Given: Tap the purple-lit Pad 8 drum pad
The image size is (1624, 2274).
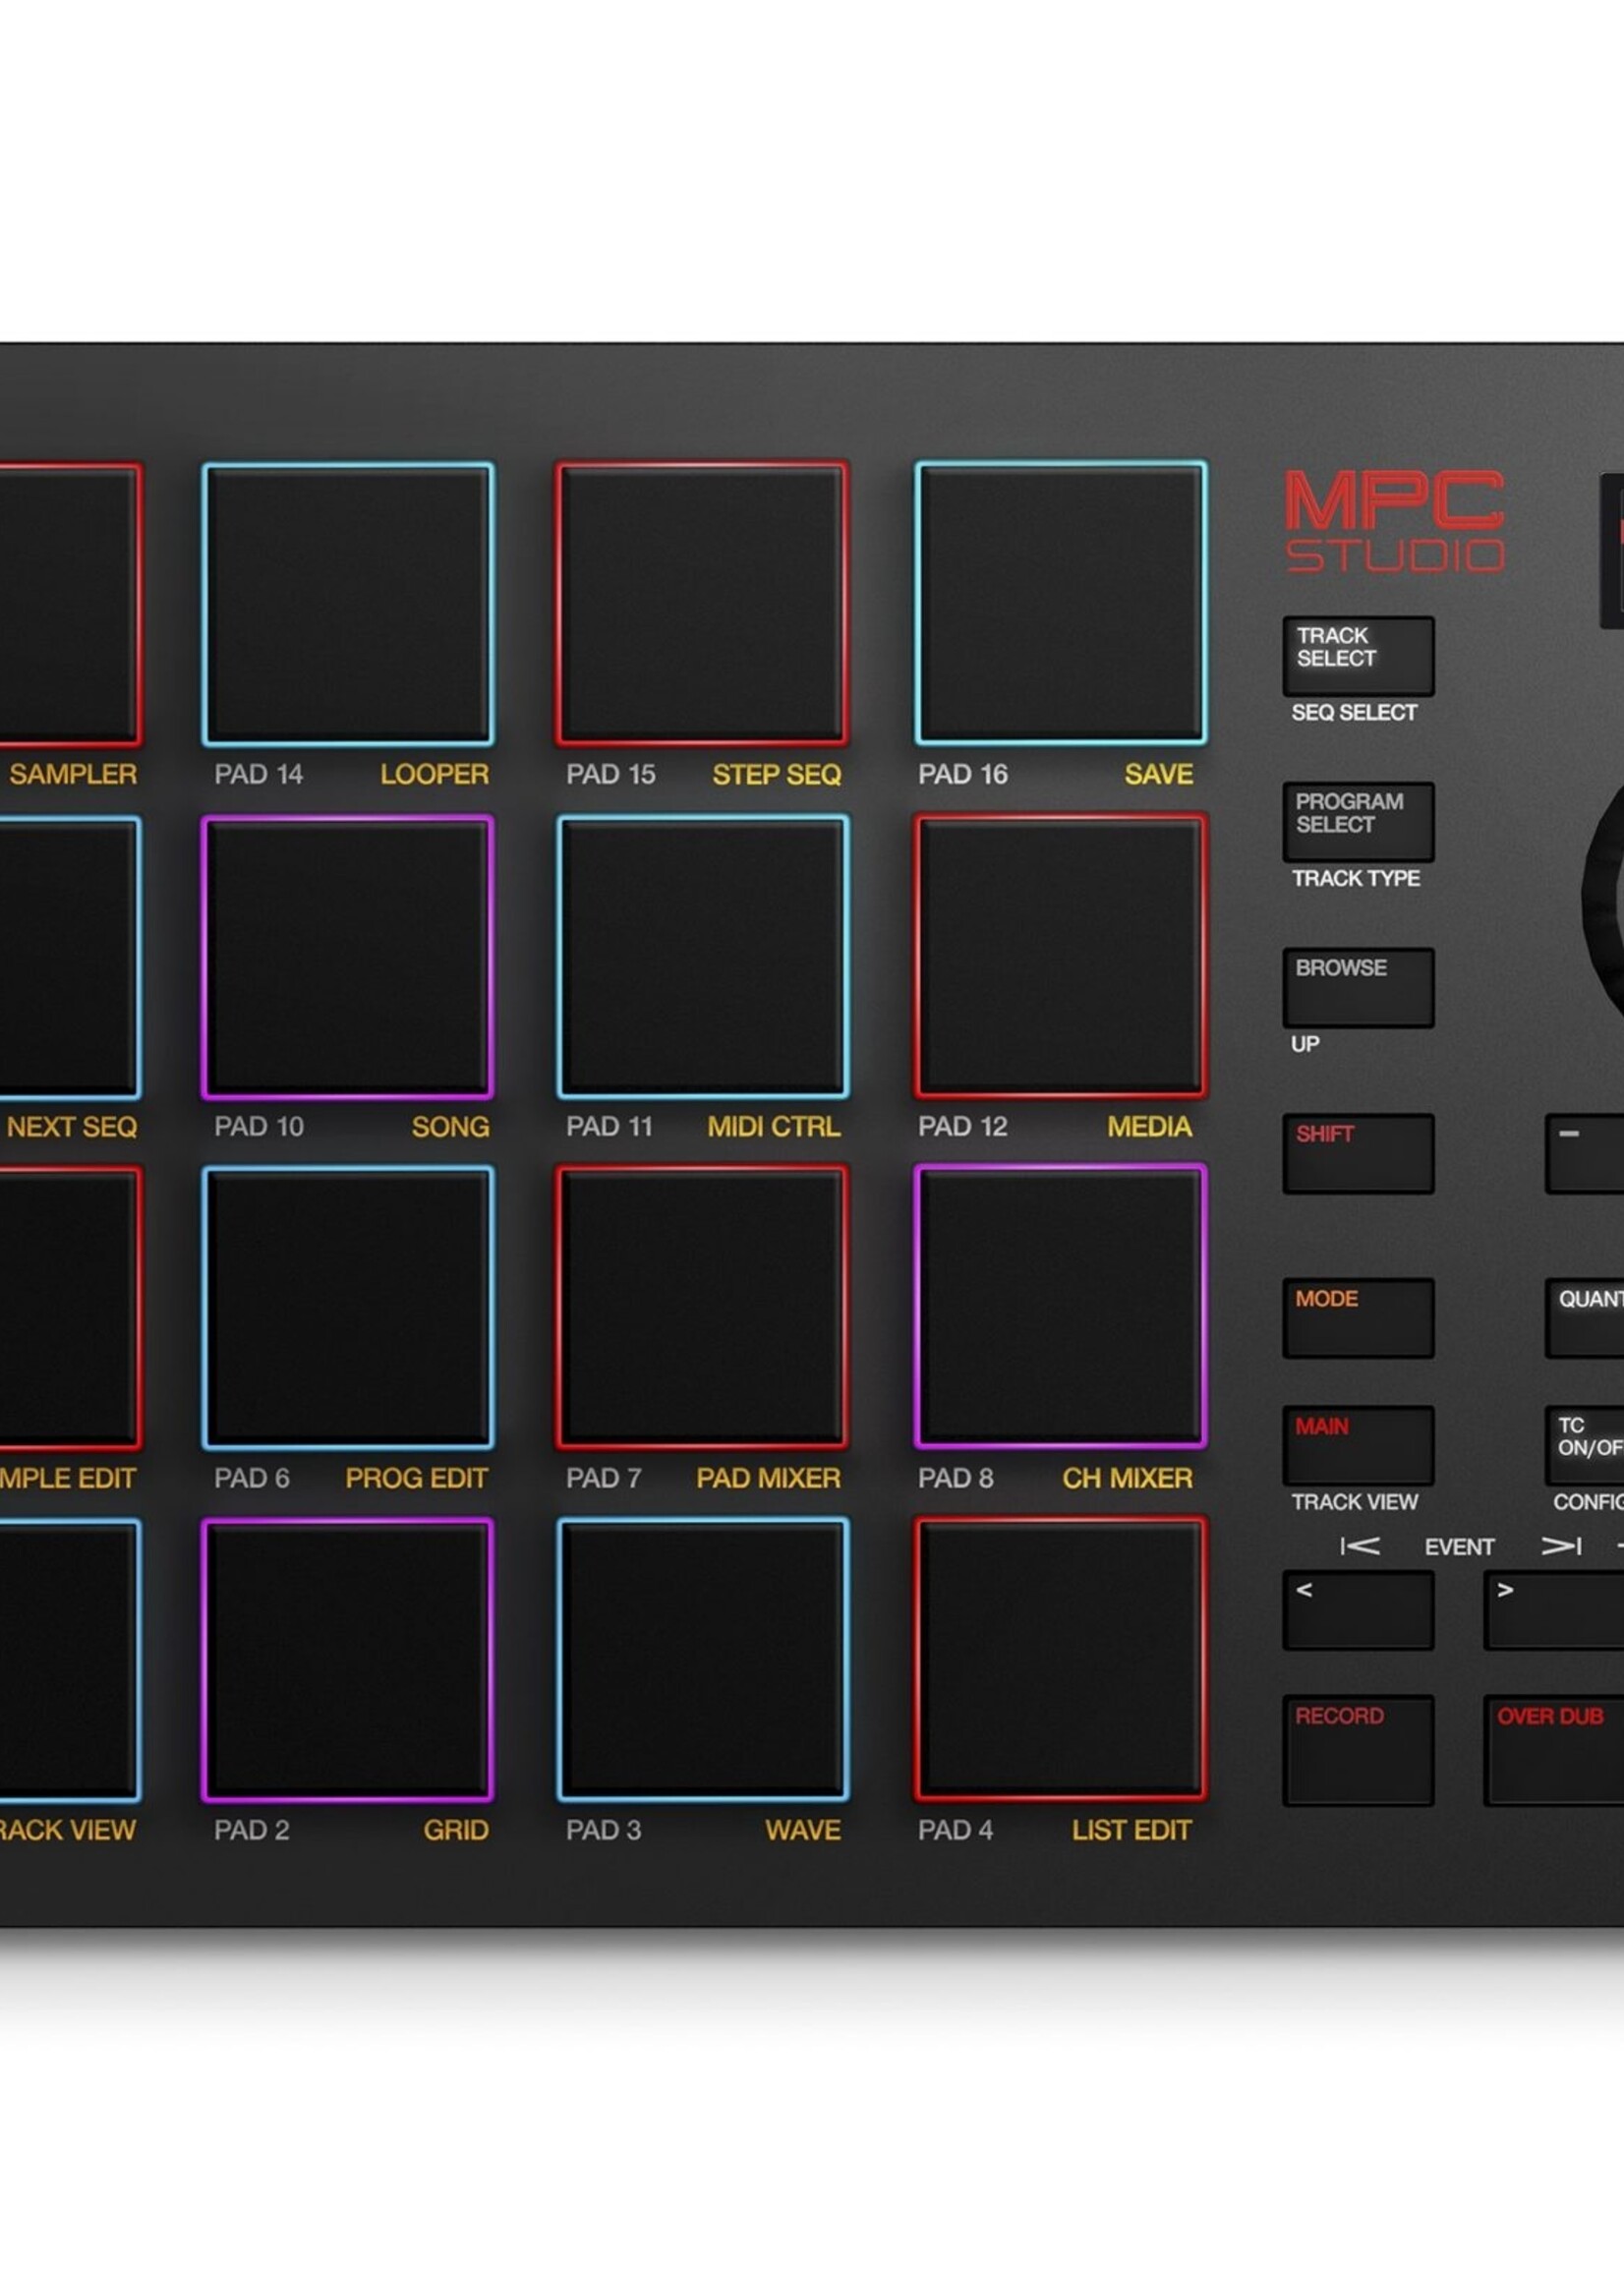Looking at the screenshot, I should click(x=1061, y=1308).
